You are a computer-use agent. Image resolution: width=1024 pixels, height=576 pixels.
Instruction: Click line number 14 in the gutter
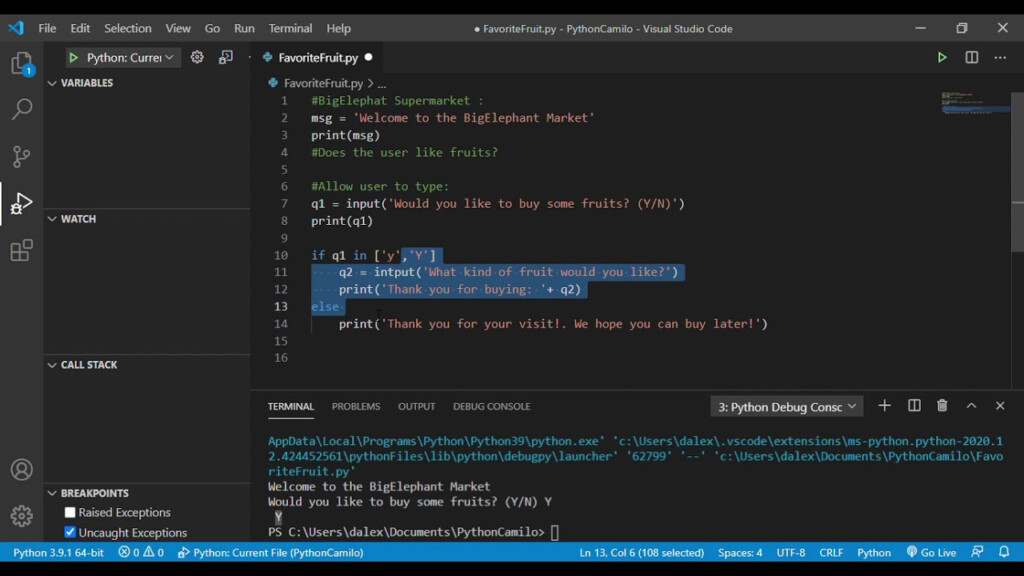point(281,323)
